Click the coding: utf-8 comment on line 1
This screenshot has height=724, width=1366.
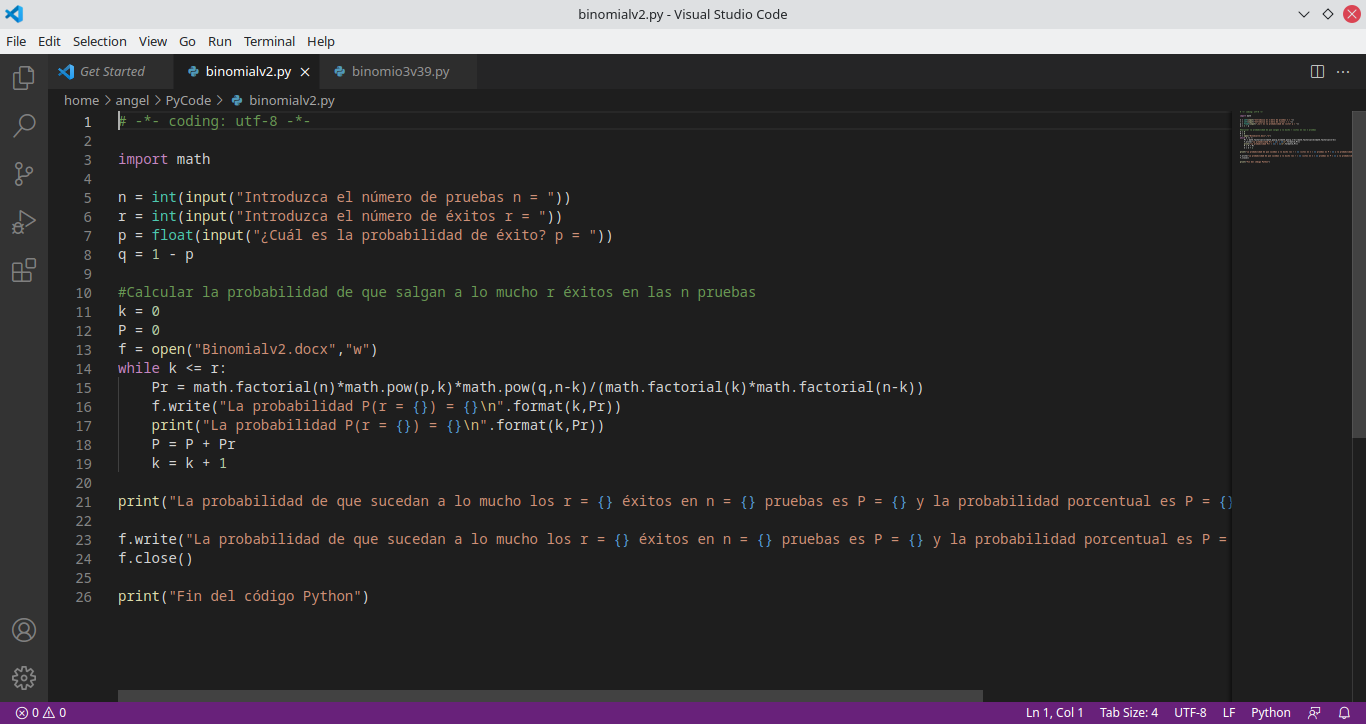point(215,121)
